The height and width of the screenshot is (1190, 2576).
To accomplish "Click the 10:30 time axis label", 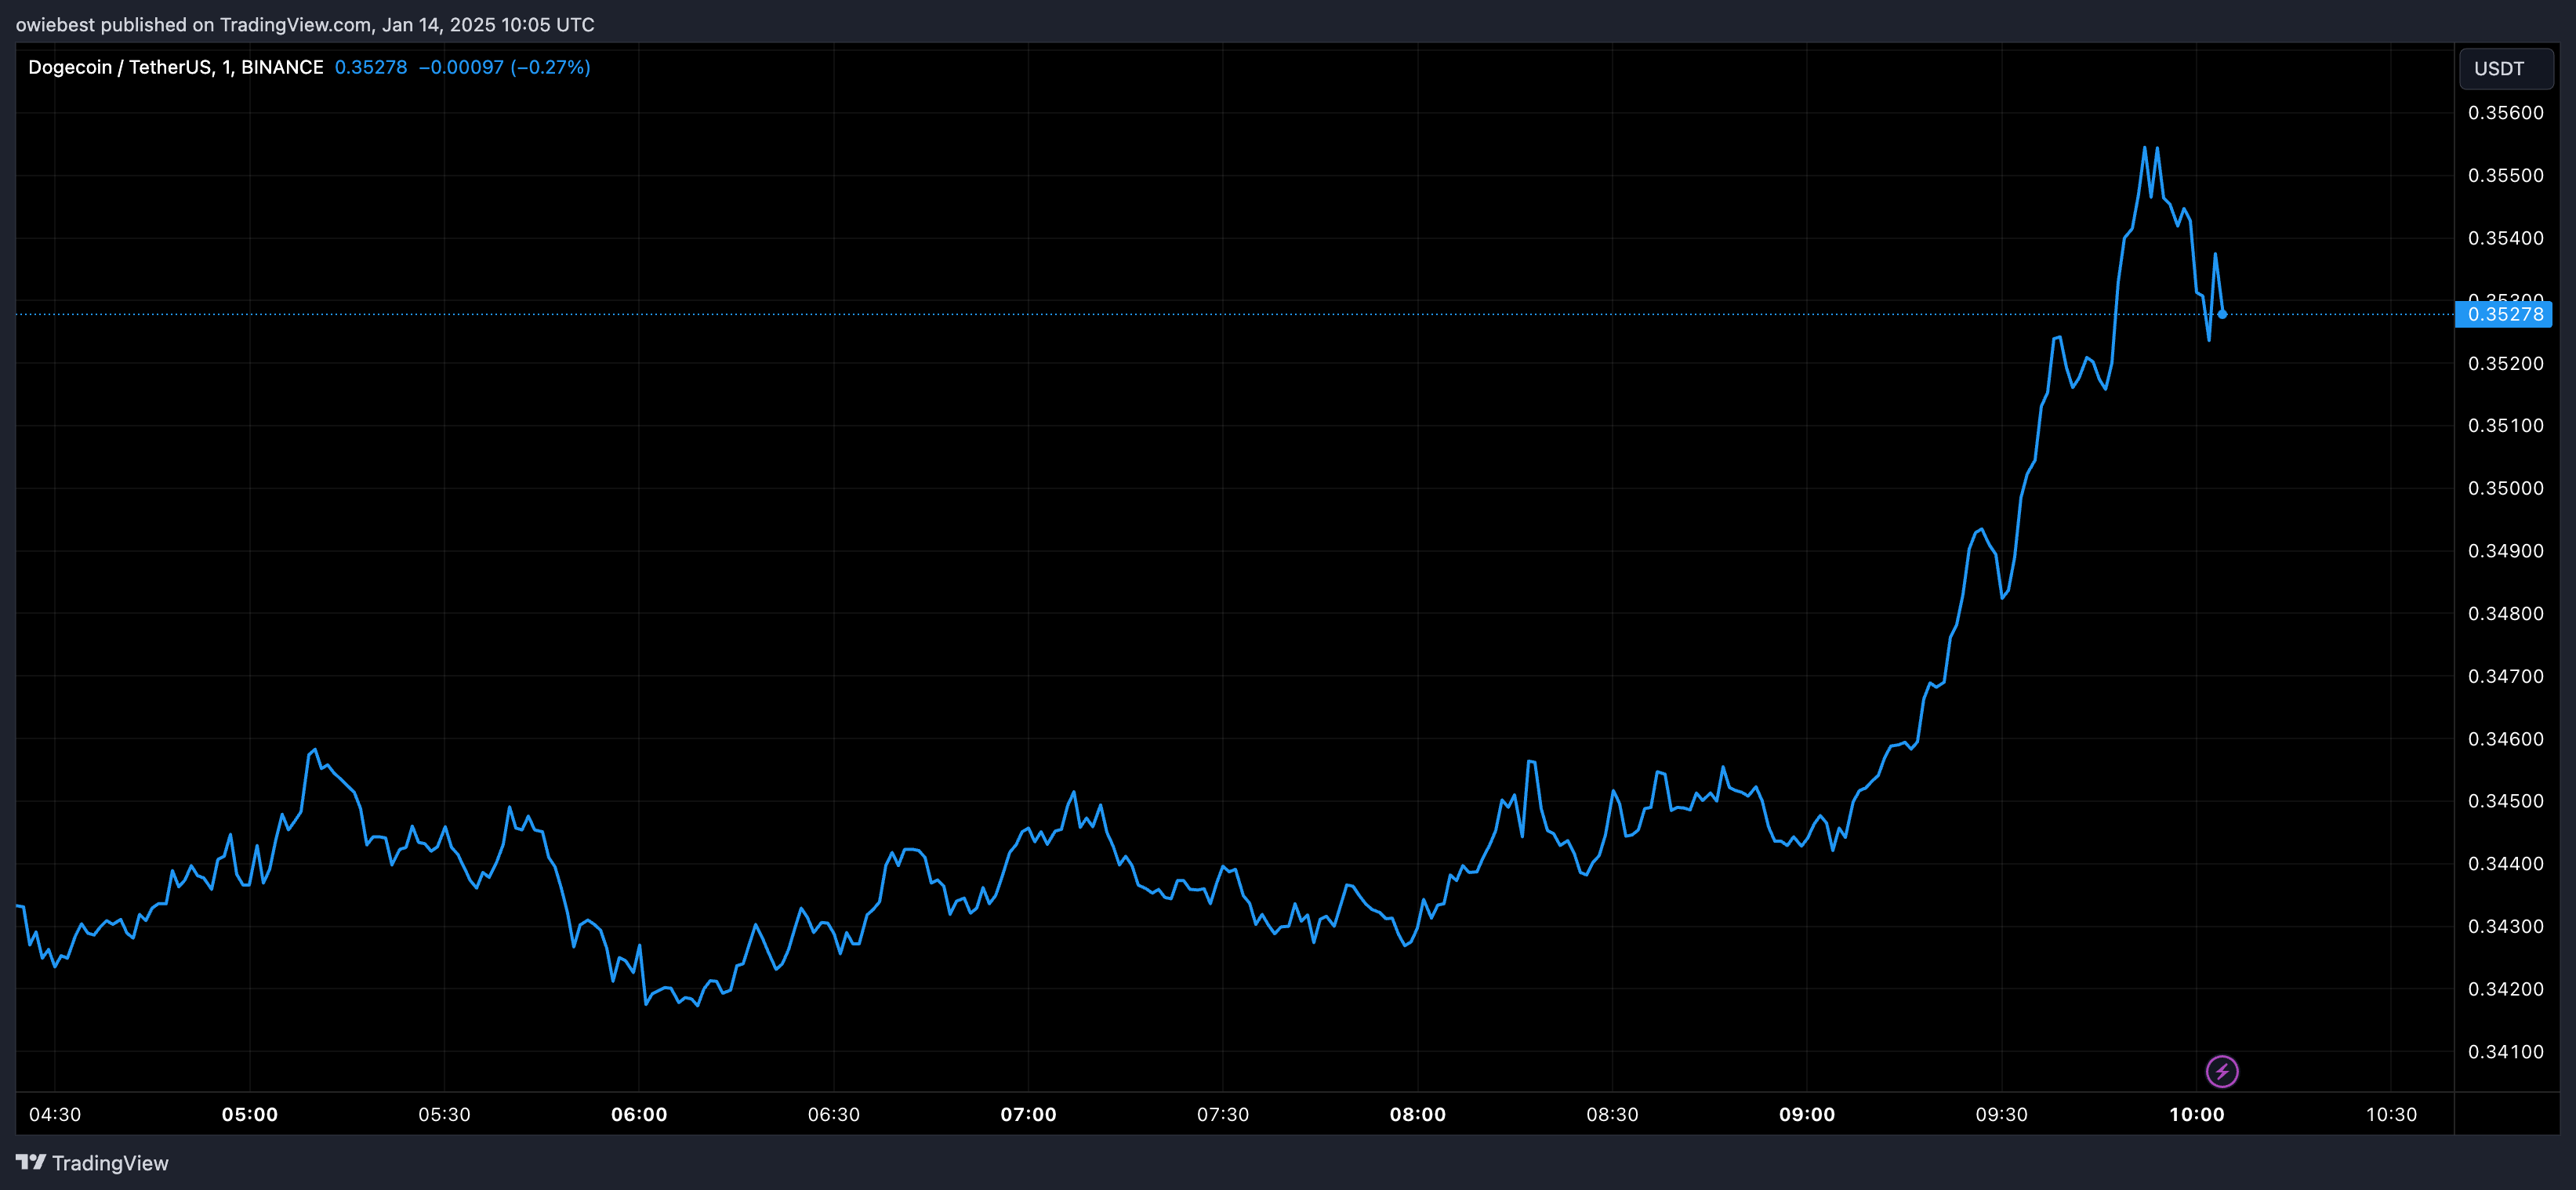I will [2391, 1114].
